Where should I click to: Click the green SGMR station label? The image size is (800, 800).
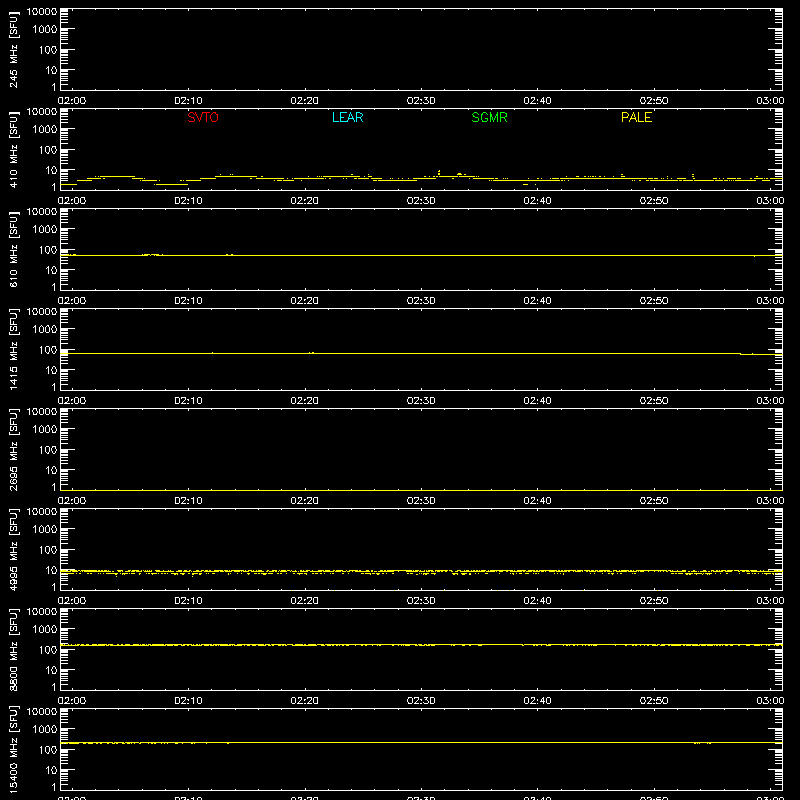(489, 117)
